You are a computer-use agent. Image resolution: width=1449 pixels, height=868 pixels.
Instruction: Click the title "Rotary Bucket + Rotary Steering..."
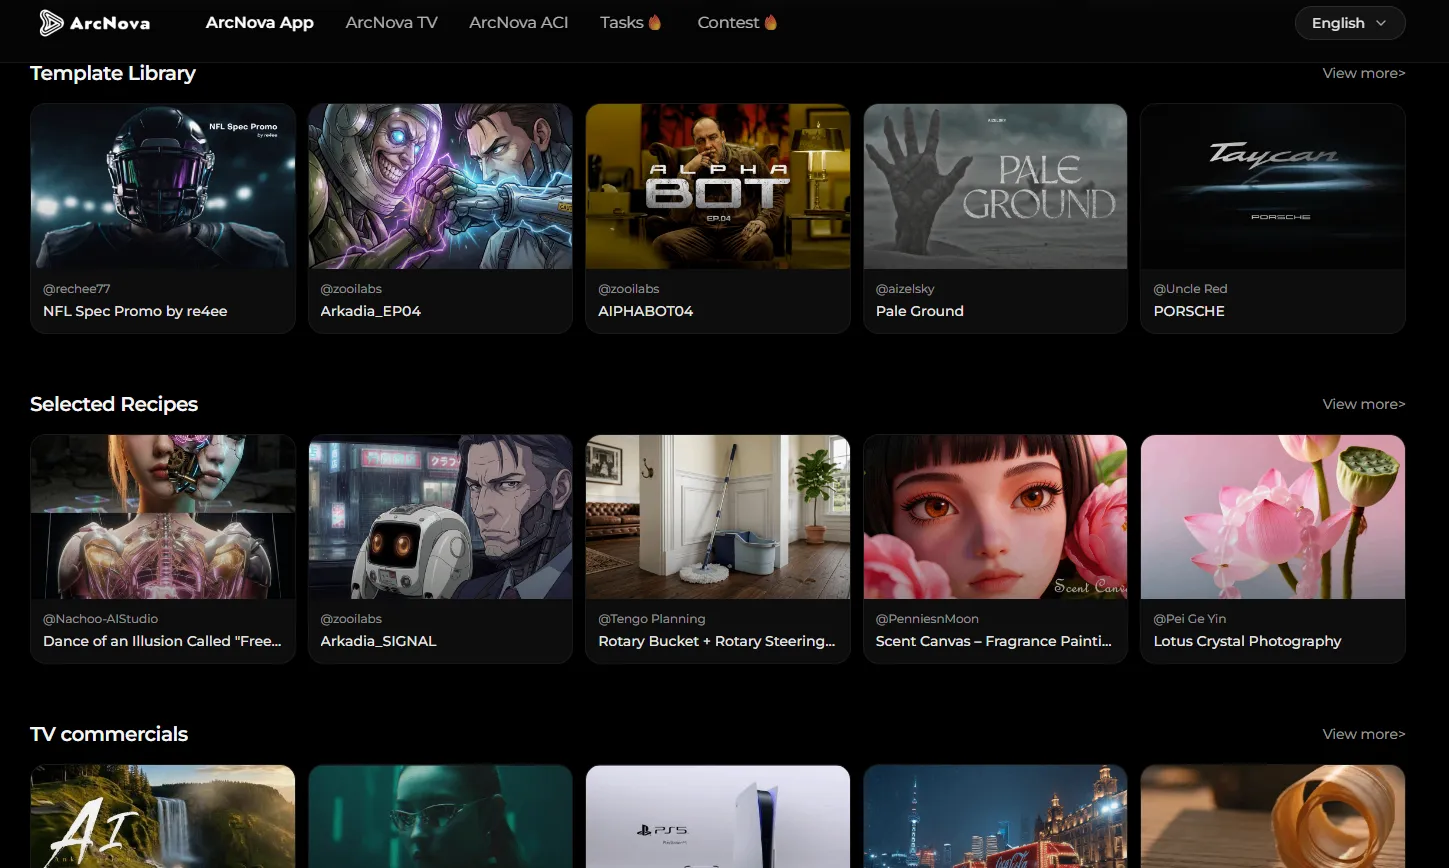(716, 641)
